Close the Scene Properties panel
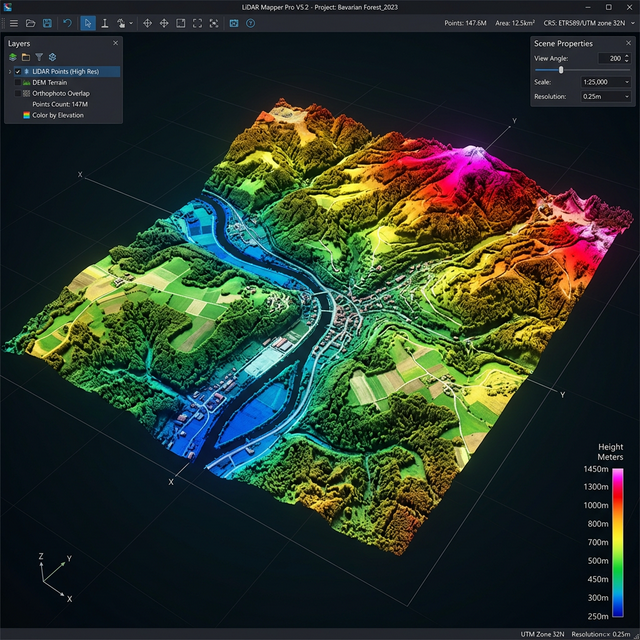The width and height of the screenshot is (640, 640). tap(626, 44)
